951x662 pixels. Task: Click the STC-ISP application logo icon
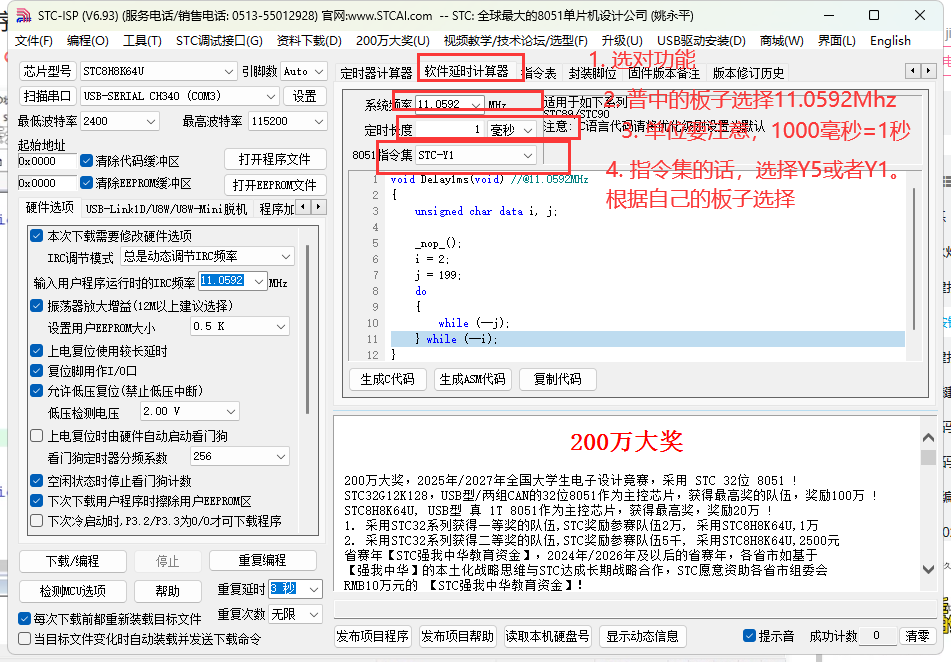pyautogui.click(x=23, y=15)
